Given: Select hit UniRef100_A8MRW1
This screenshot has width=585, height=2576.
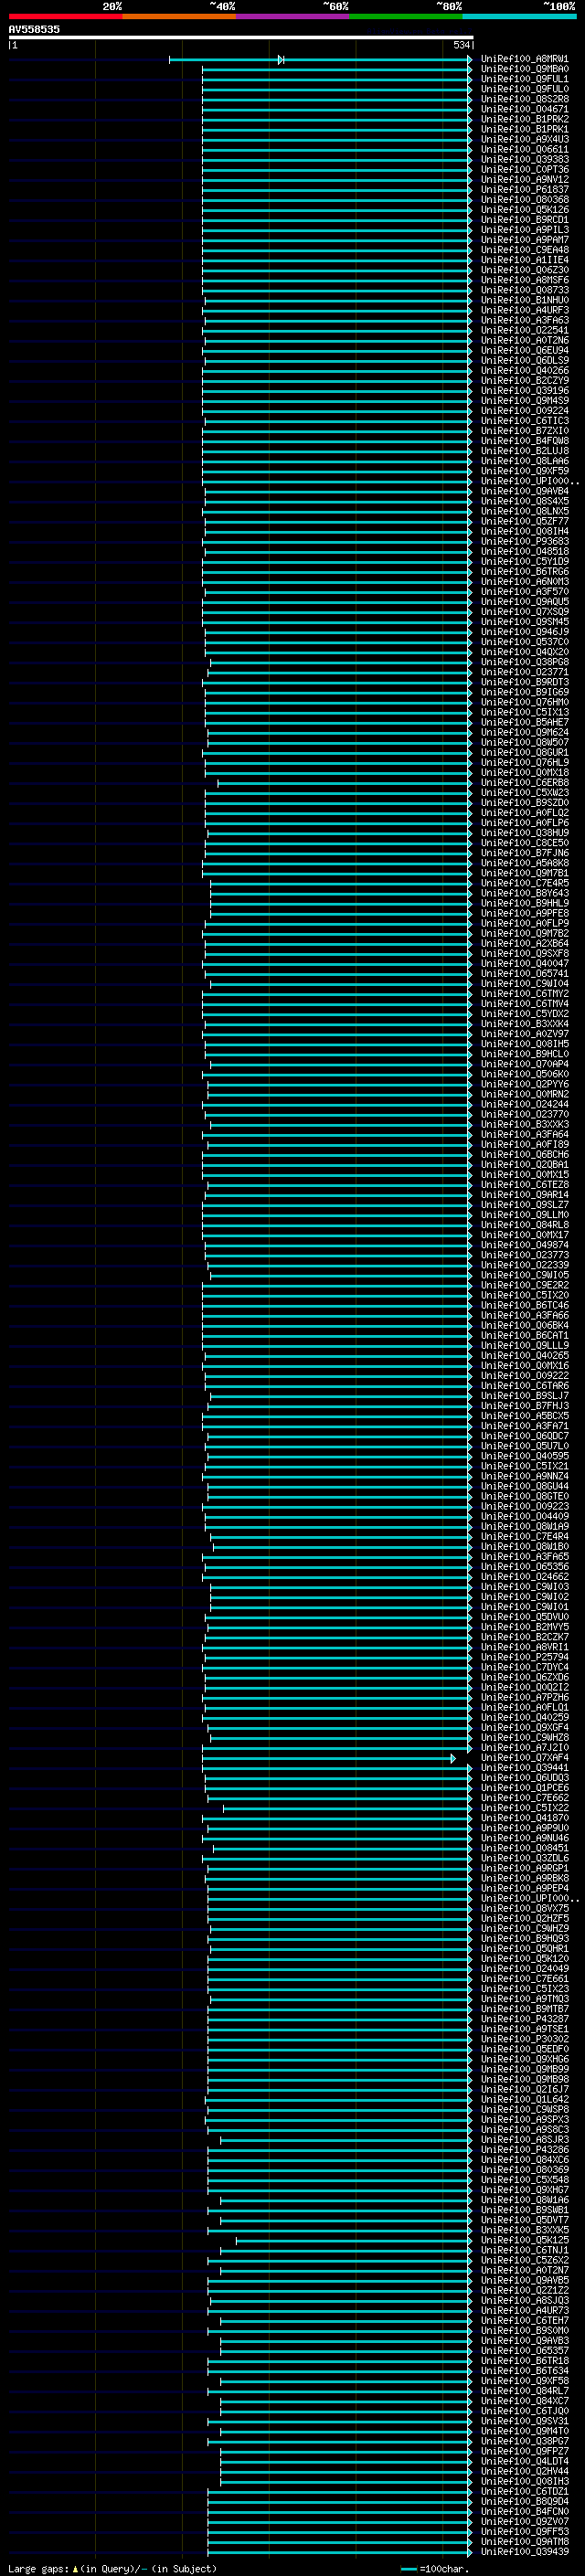Looking at the screenshot, I should [x=524, y=59].
